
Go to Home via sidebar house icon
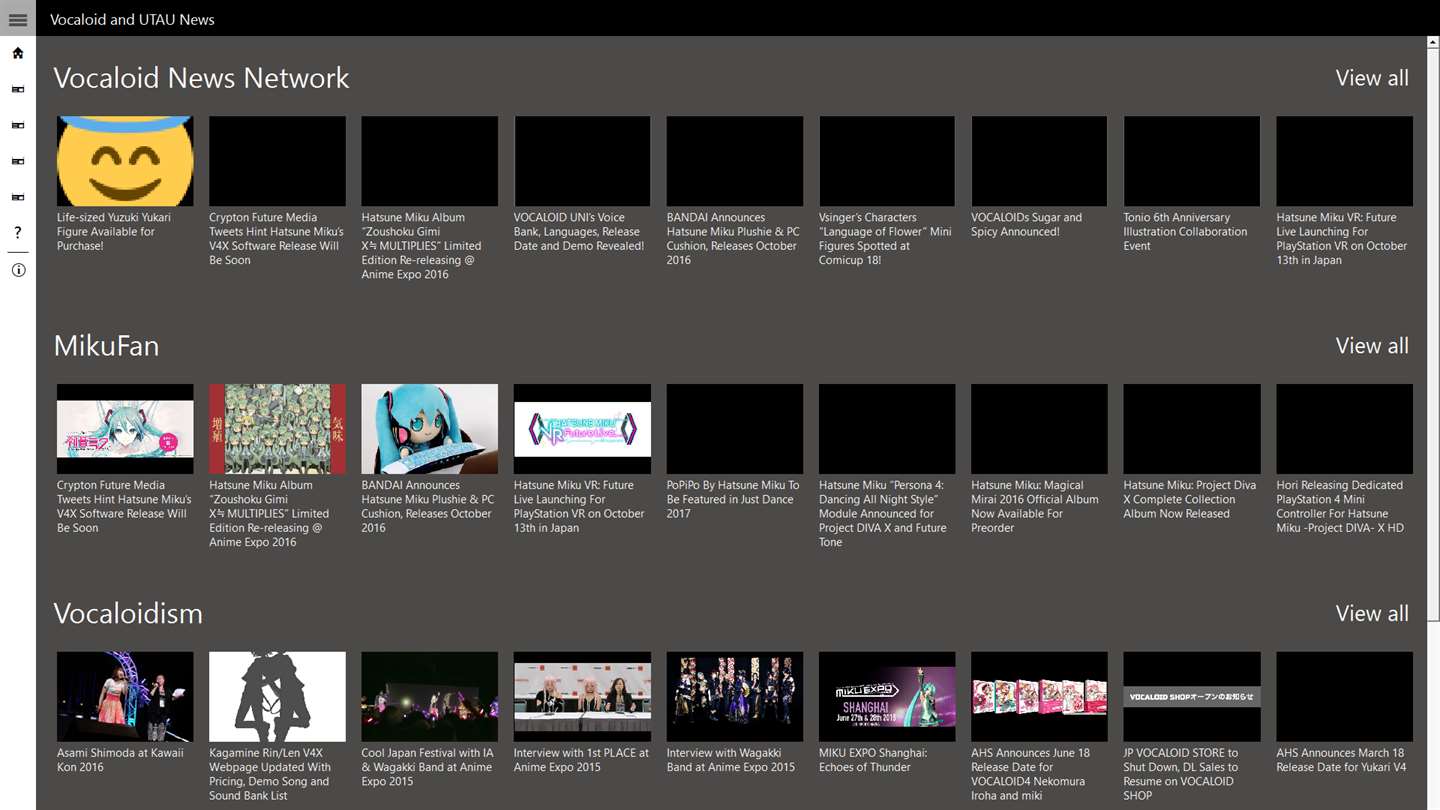tap(18, 53)
